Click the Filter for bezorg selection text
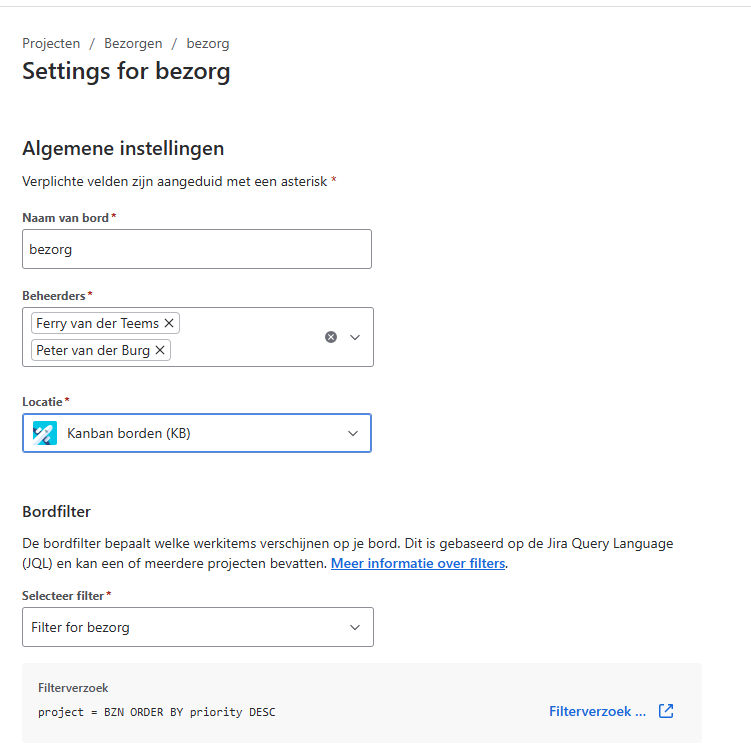This screenshot has height=745, width=751. pos(80,627)
